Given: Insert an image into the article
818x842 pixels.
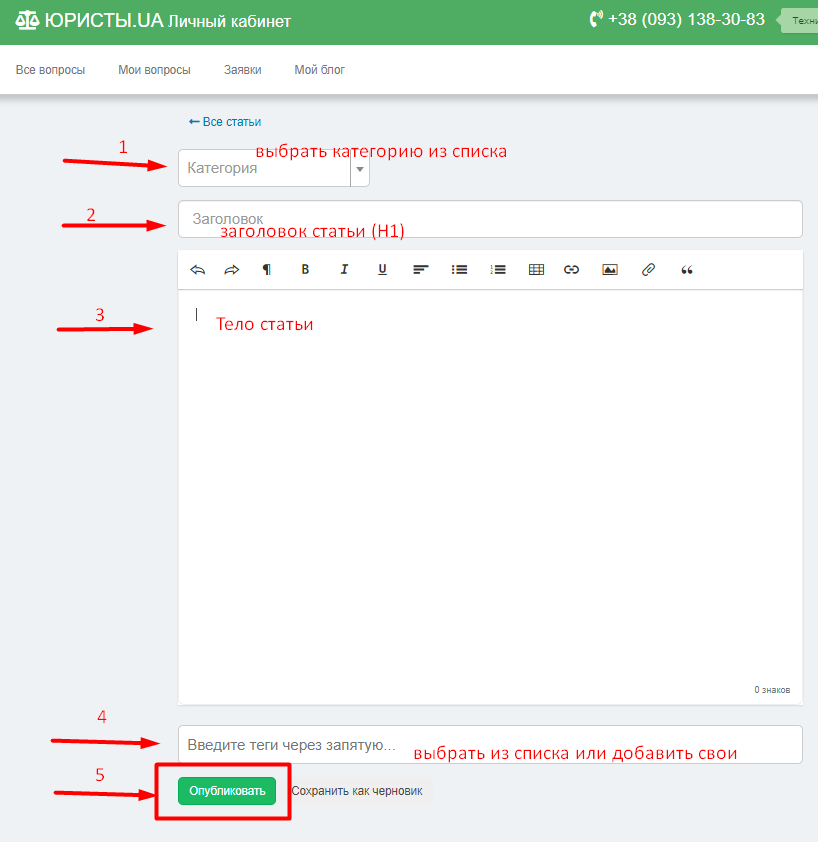Looking at the screenshot, I should click(610, 270).
